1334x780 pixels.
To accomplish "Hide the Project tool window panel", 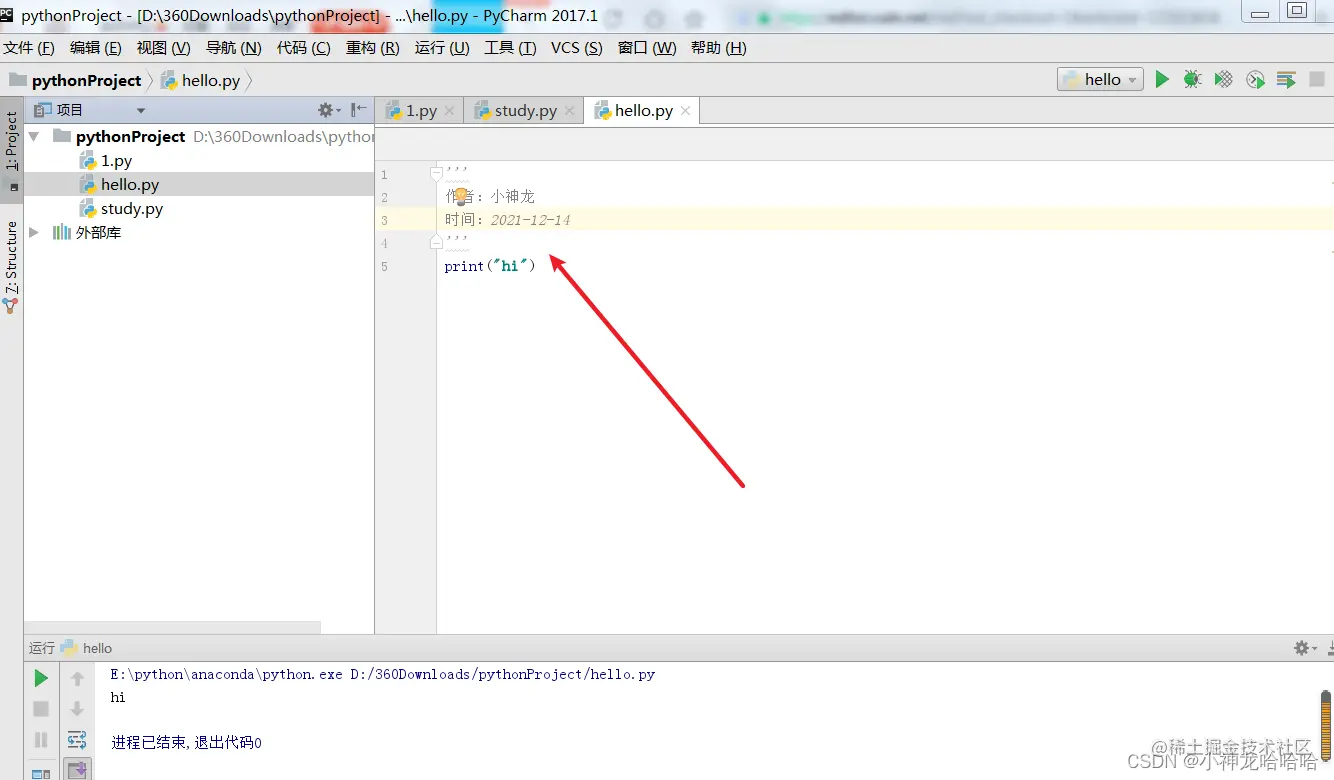I will [359, 110].
